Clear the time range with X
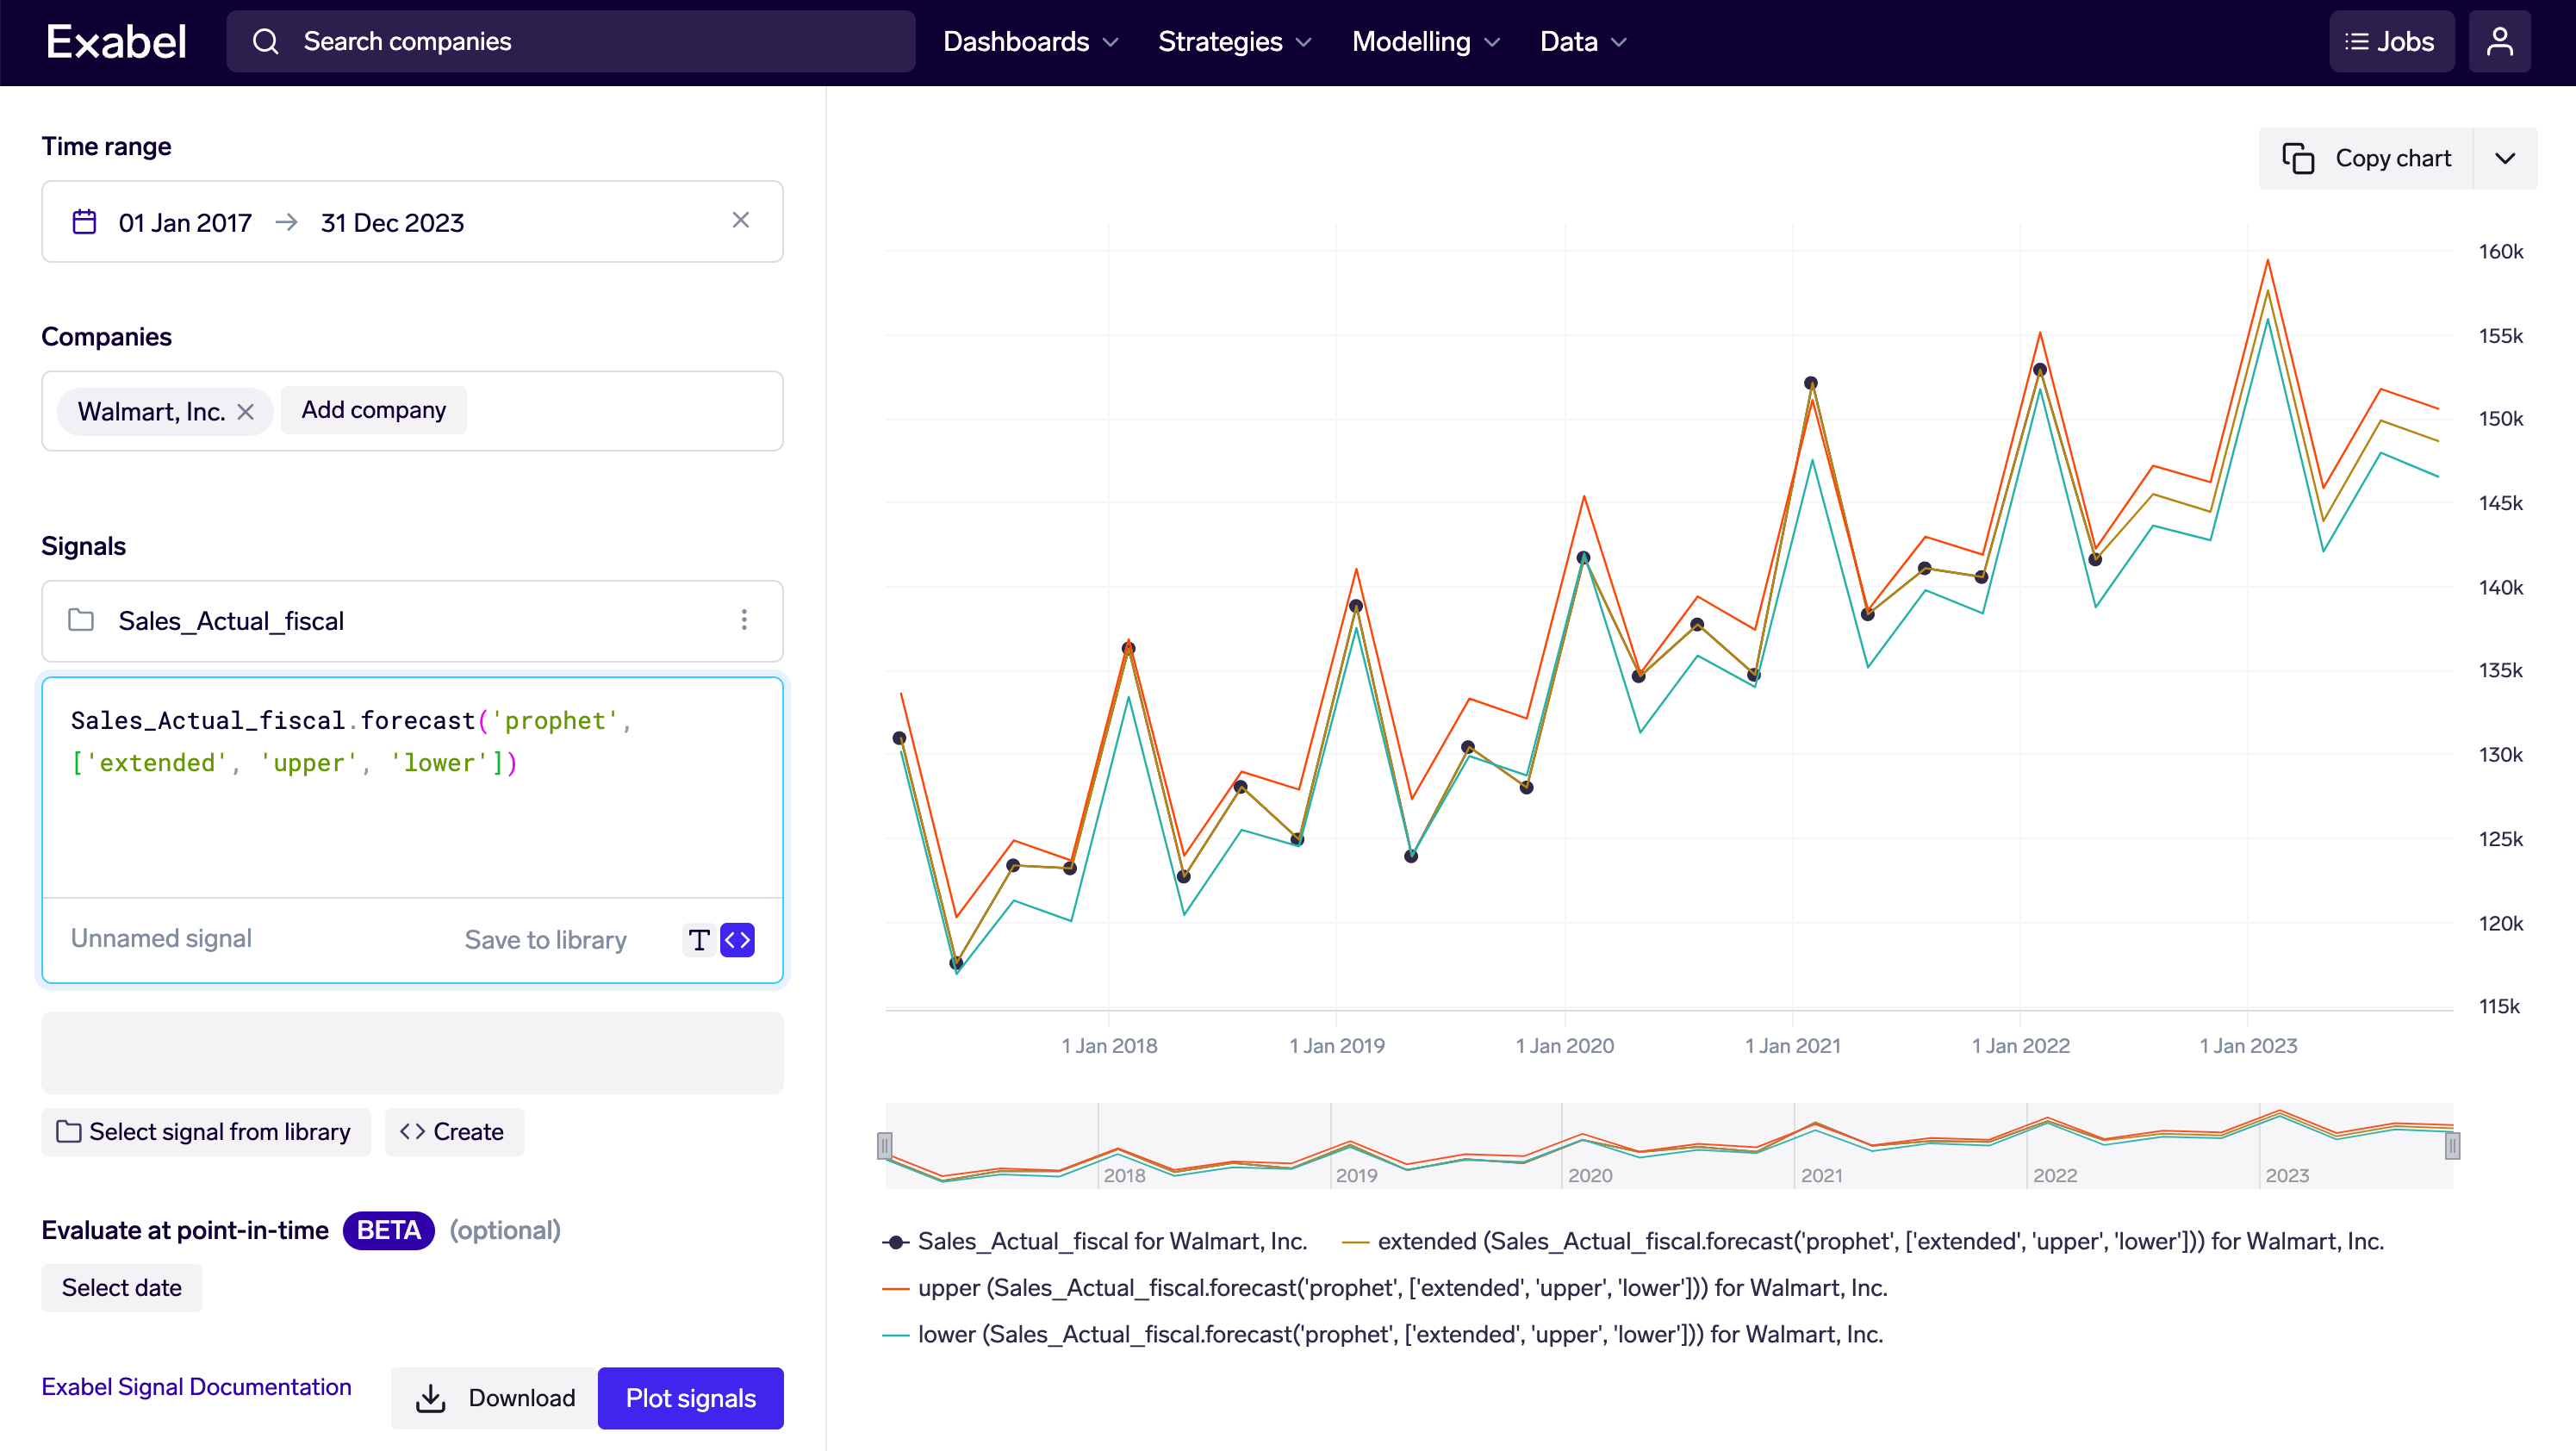2576x1451 pixels. point(740,220)
